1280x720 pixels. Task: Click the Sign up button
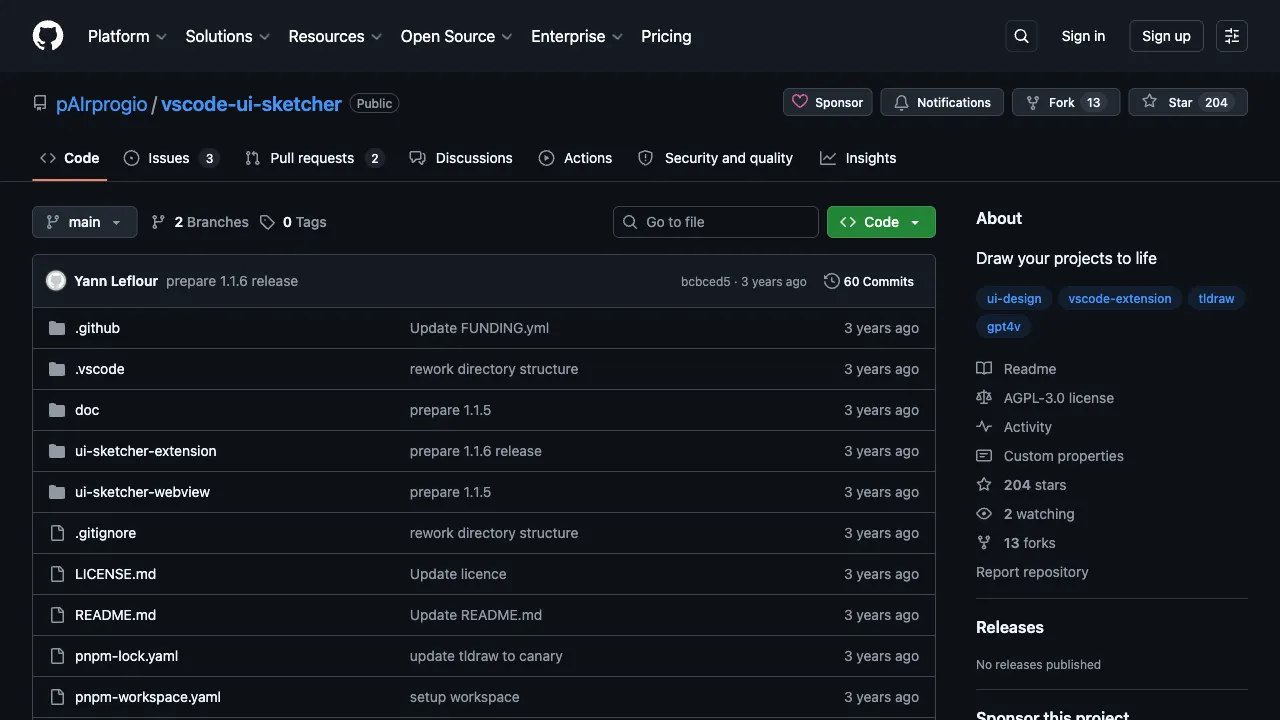(1166, 36)
